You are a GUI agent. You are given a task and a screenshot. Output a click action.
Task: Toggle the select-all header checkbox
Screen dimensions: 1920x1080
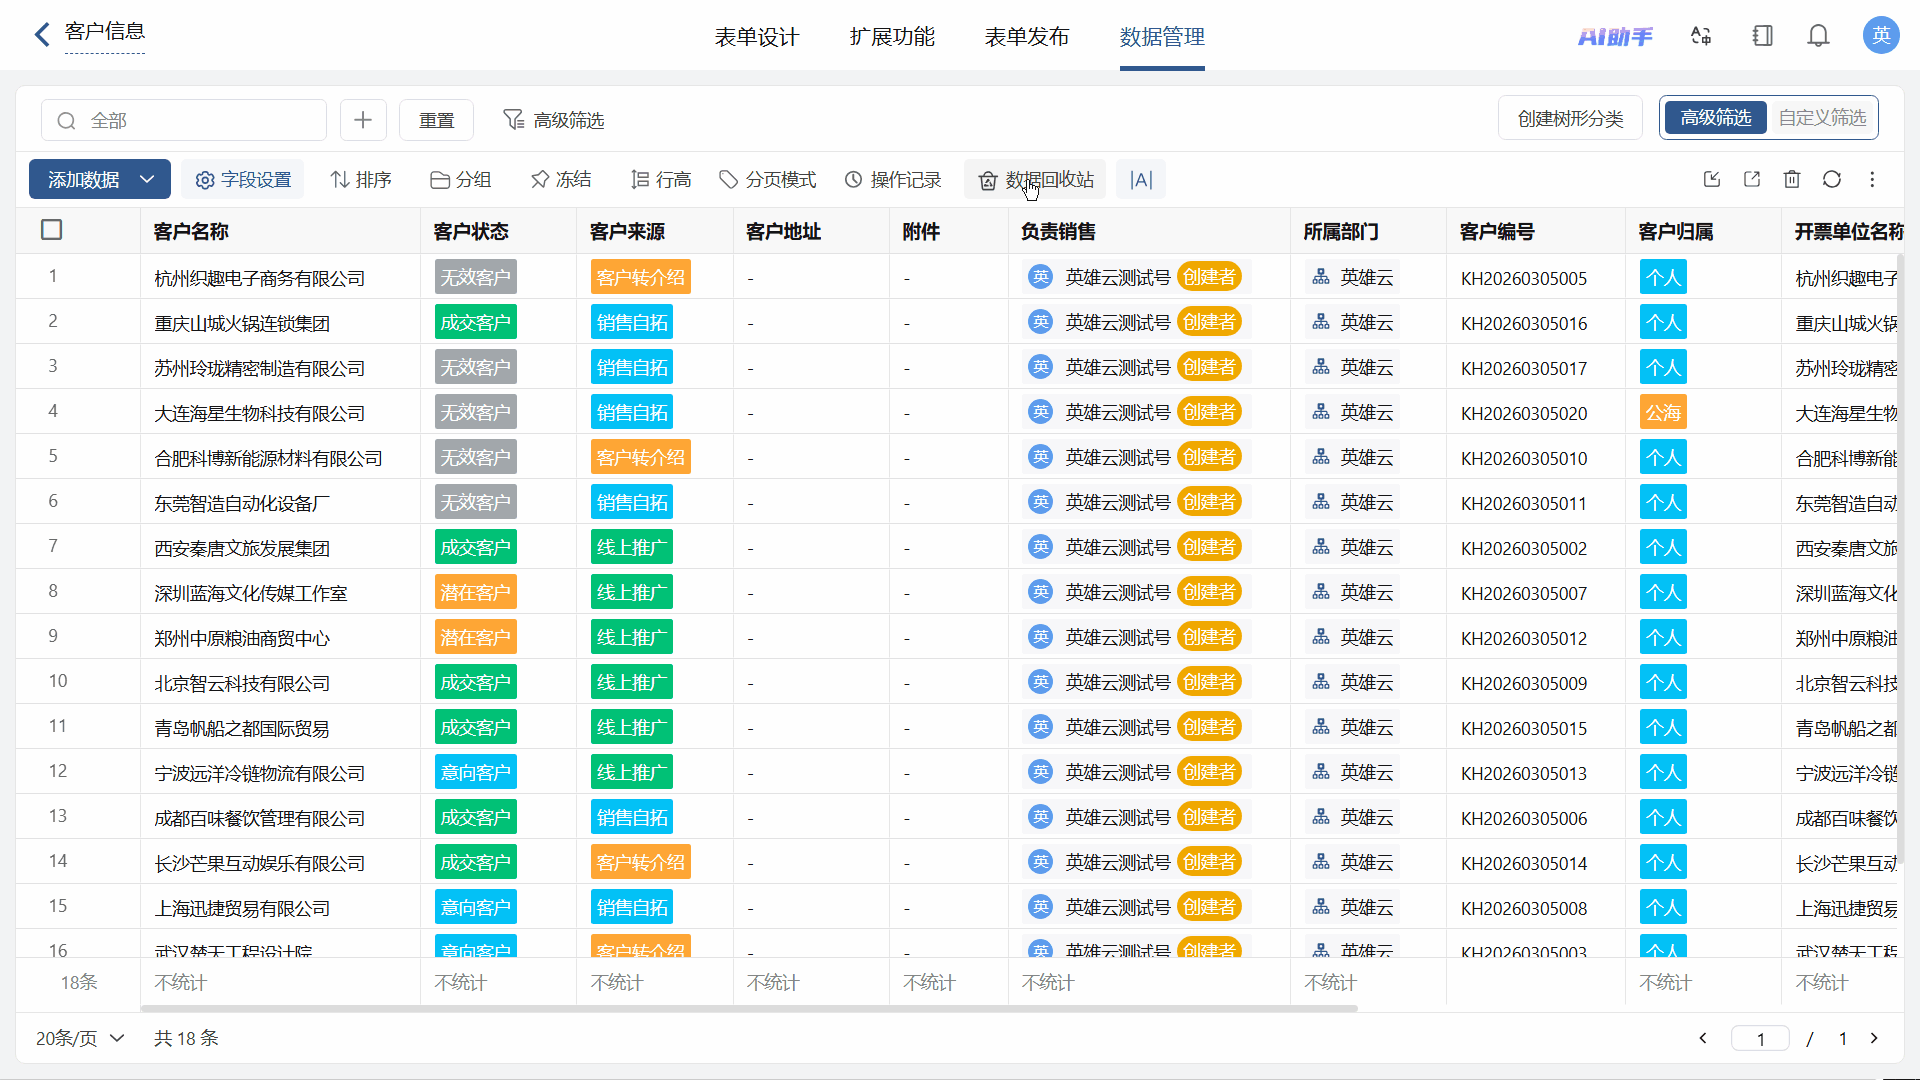click(52, 230)
